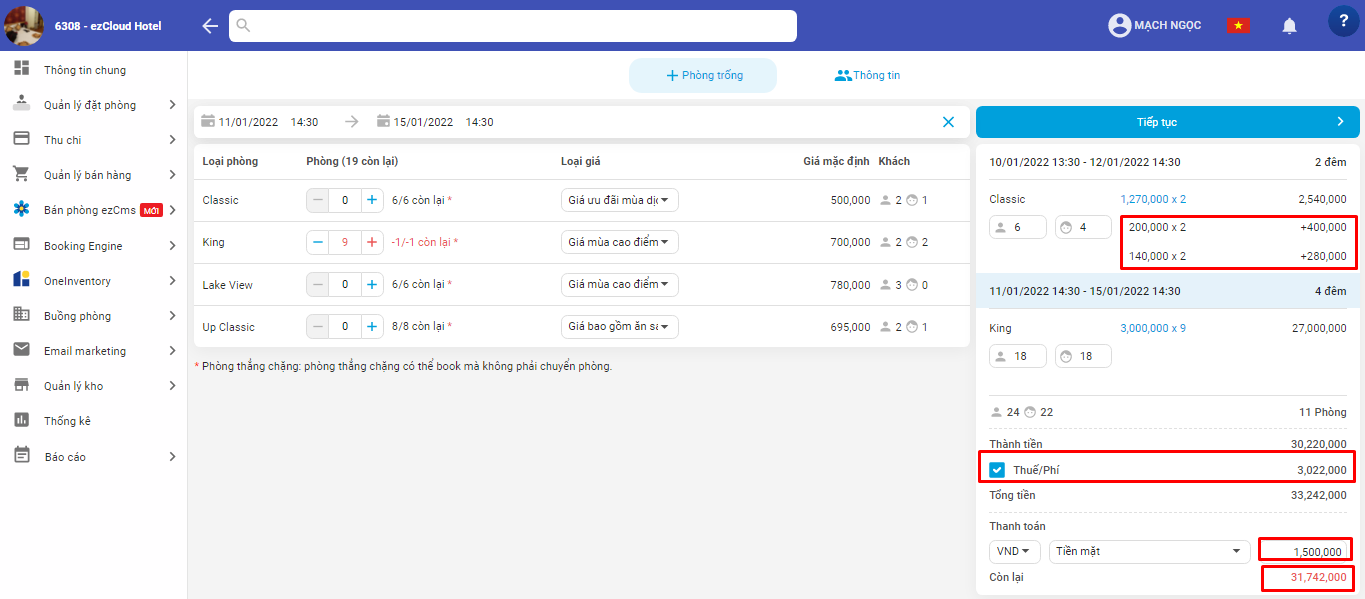This screenshot has width=1365, height=599.
Task: Select the Vietnamese flag language icon
Action: [1238, 26]
